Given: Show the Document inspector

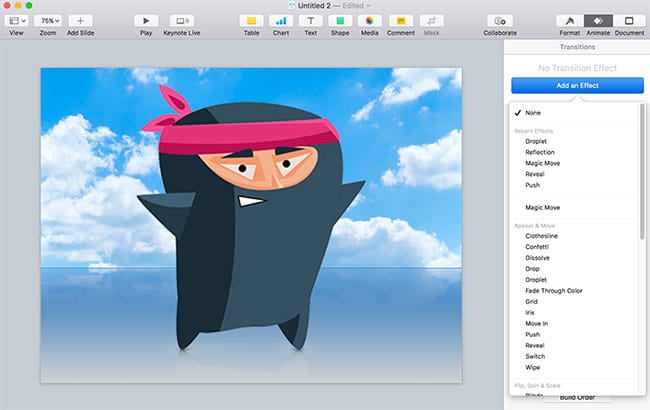Looking at the screenshot, I should click(x=629, y=21).
